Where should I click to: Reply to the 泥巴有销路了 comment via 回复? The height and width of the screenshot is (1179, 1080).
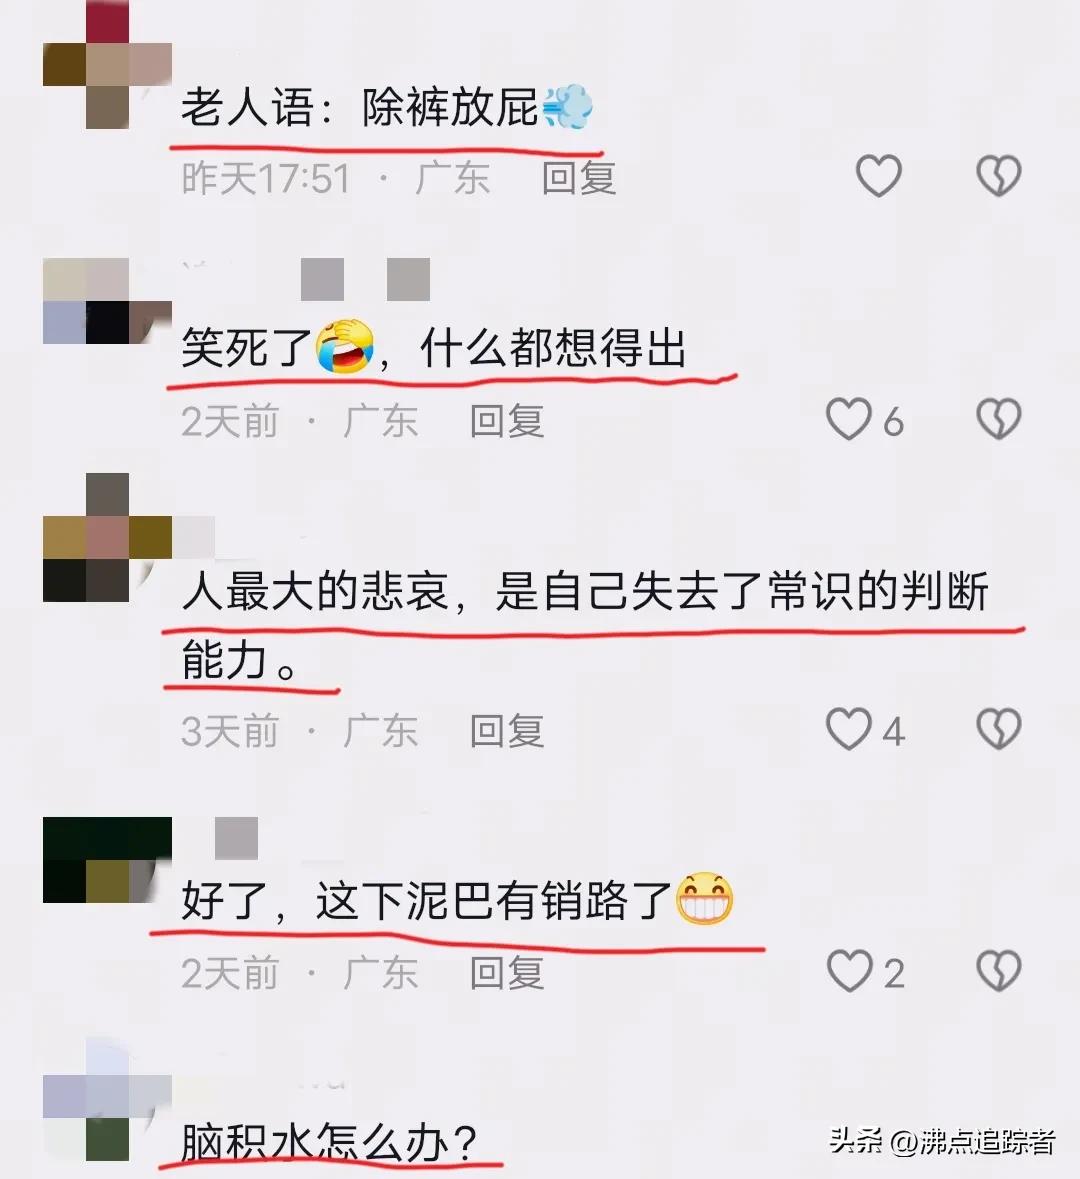pos(507,973)
